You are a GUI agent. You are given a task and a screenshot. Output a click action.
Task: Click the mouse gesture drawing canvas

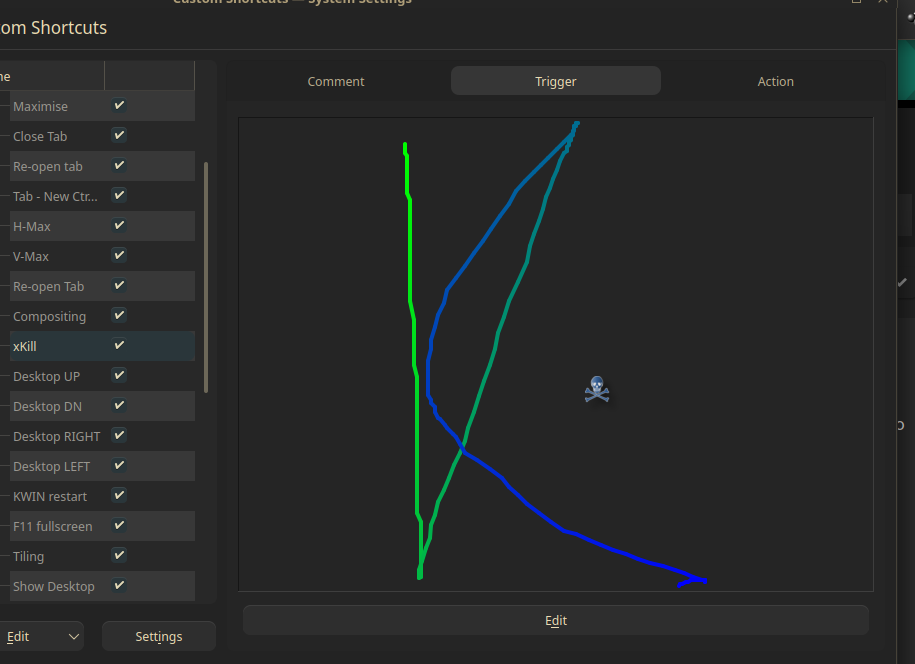pos(556,355)
